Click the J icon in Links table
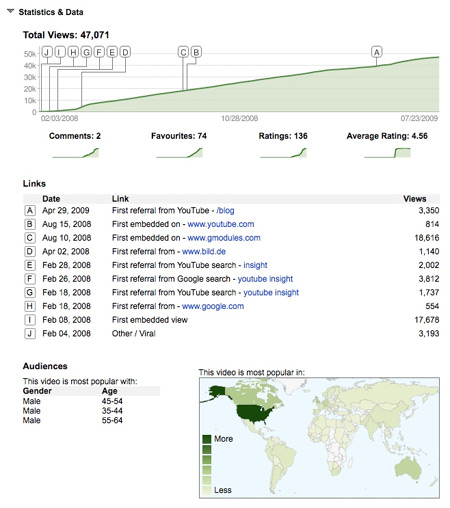This screenshot has height=508, width=450. 30,334
